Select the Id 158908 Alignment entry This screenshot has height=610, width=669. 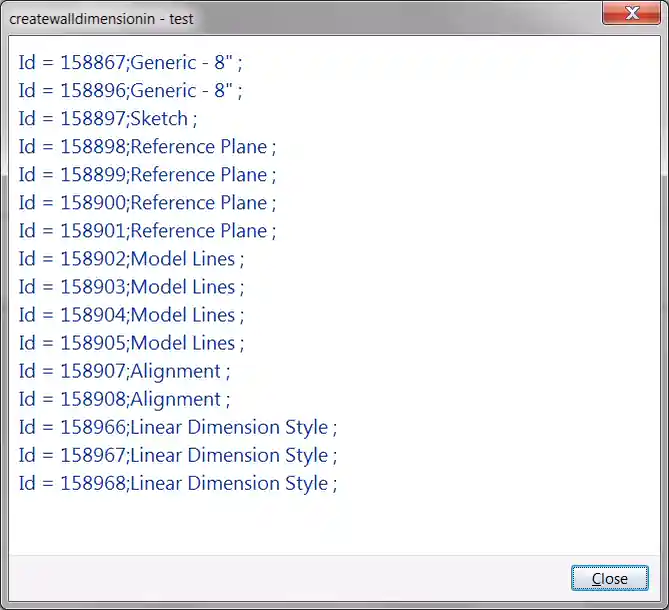coord(124,398)
